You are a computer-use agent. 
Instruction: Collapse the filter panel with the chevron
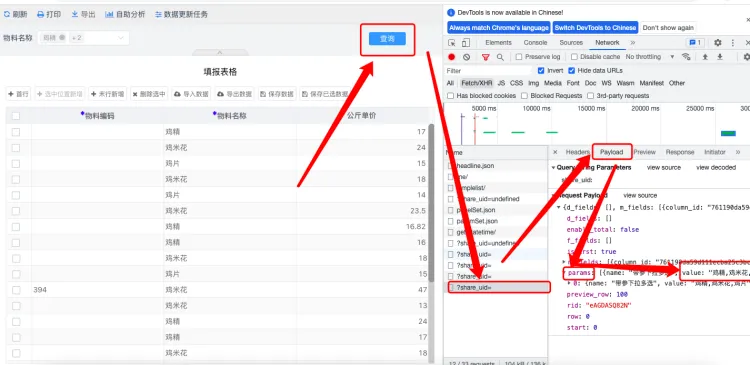pyautogui.click(x=220, y=52)
